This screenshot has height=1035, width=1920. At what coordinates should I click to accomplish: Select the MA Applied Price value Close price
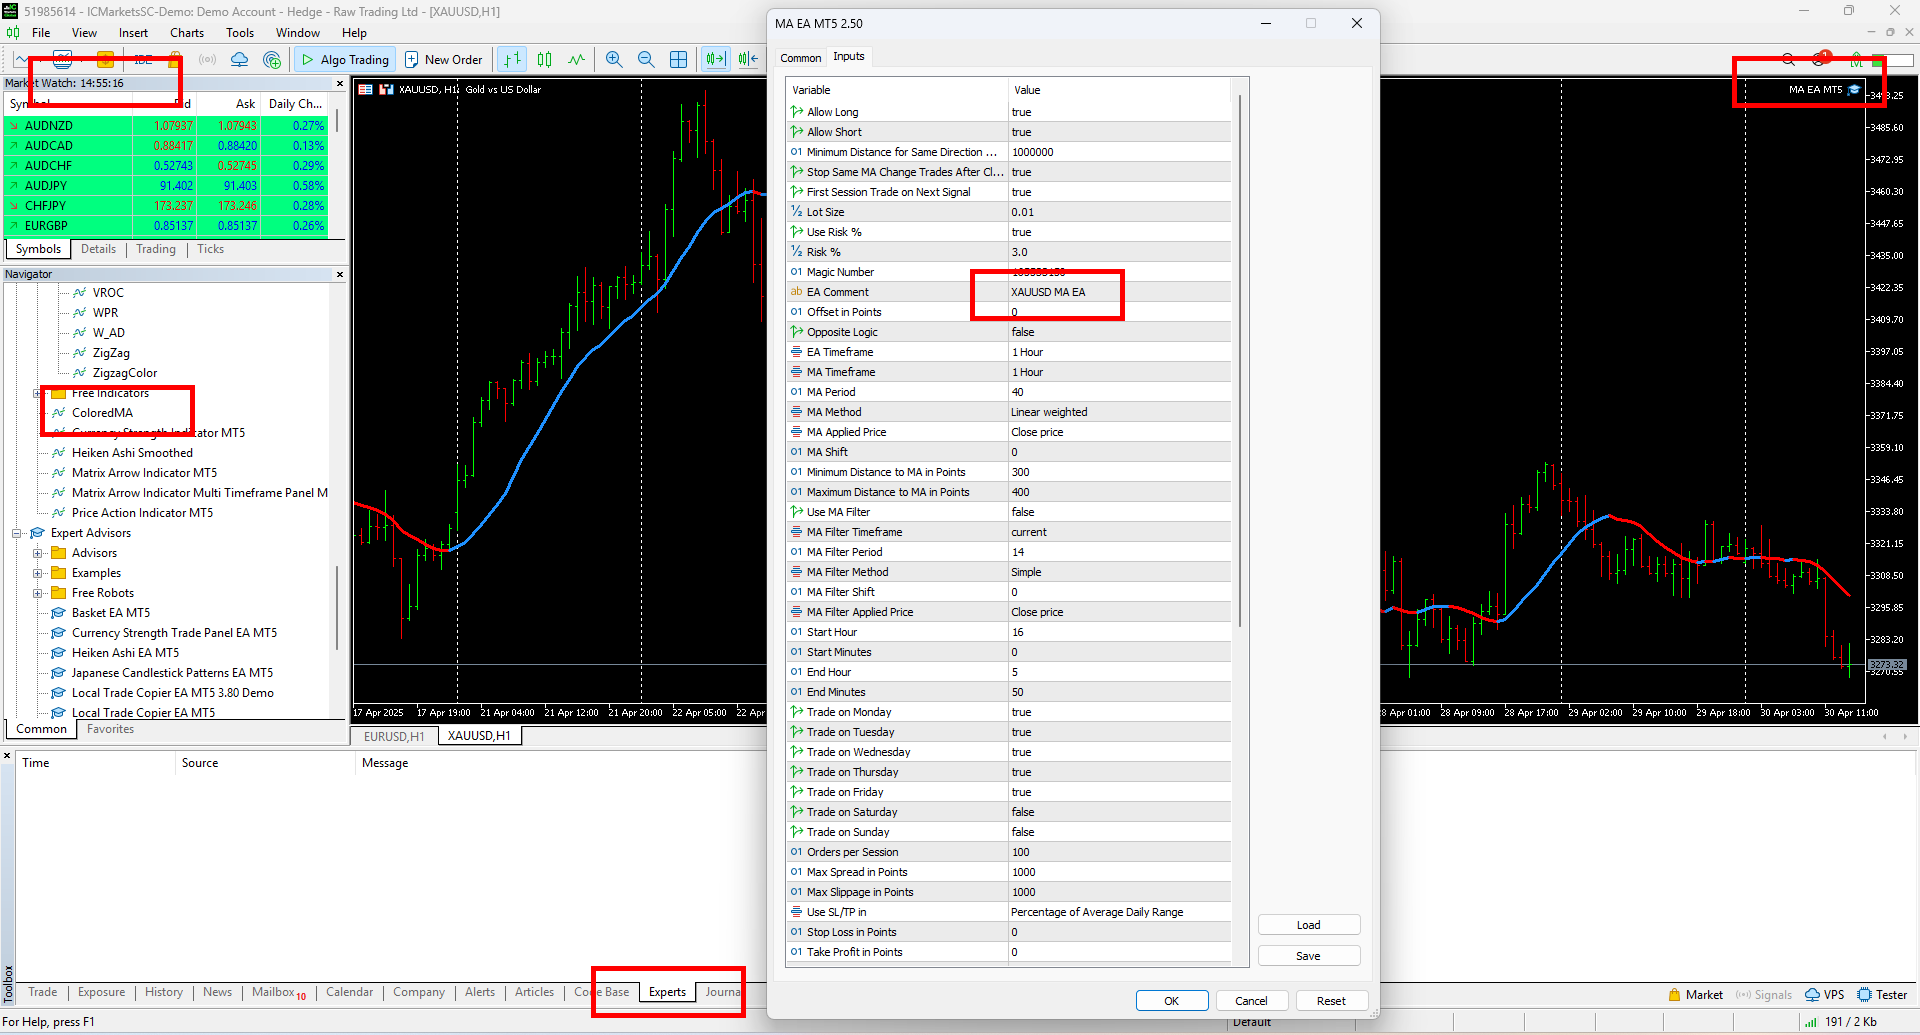pos(1119,432)
